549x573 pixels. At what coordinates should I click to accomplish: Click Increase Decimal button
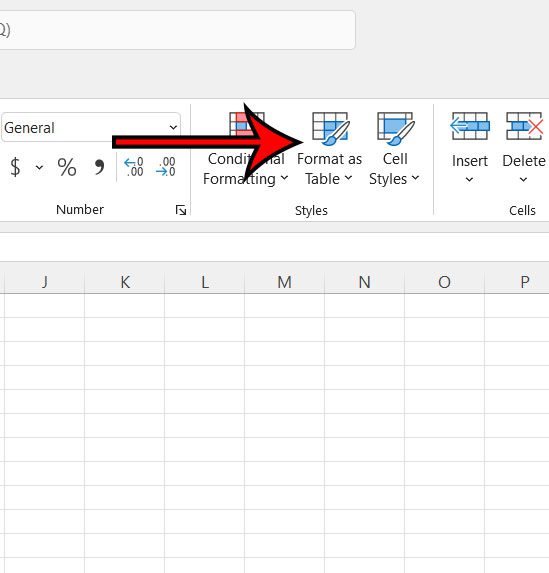point(134,167)
